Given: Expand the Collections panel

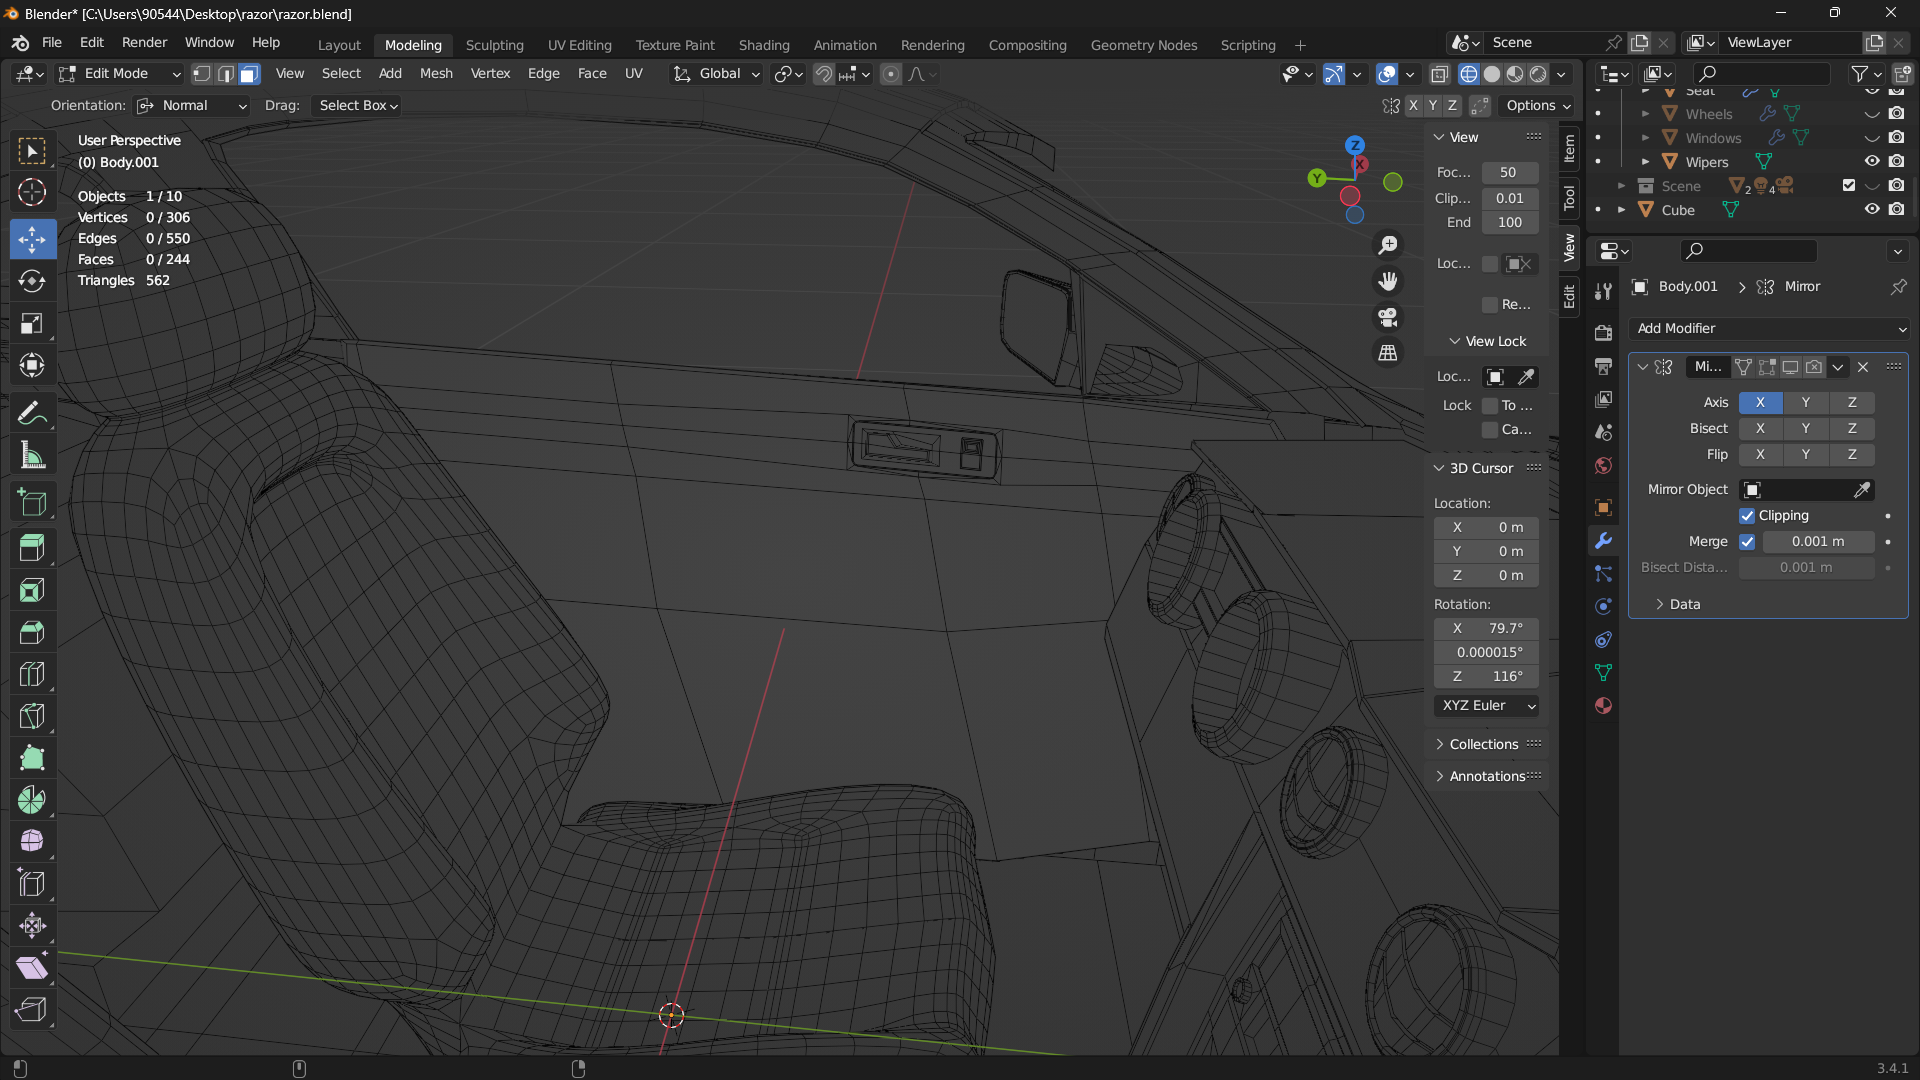Looking at the screenshot, I should [1483, 744].
